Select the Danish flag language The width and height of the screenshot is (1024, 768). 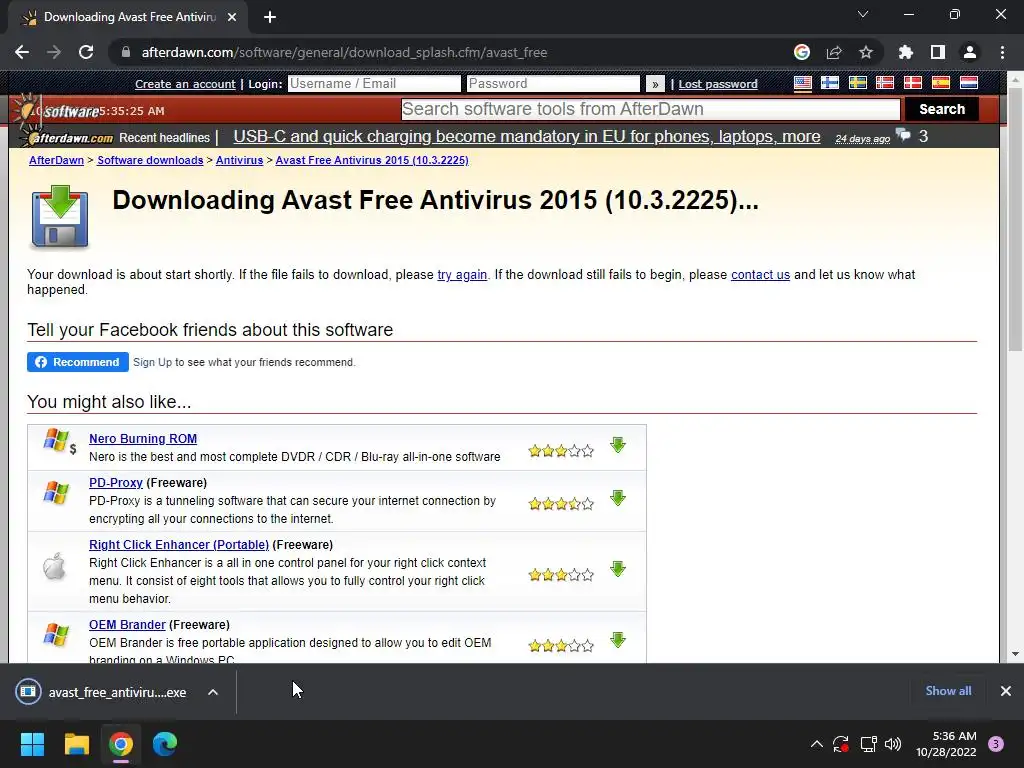pyautogui.click(x=912, y=83)
